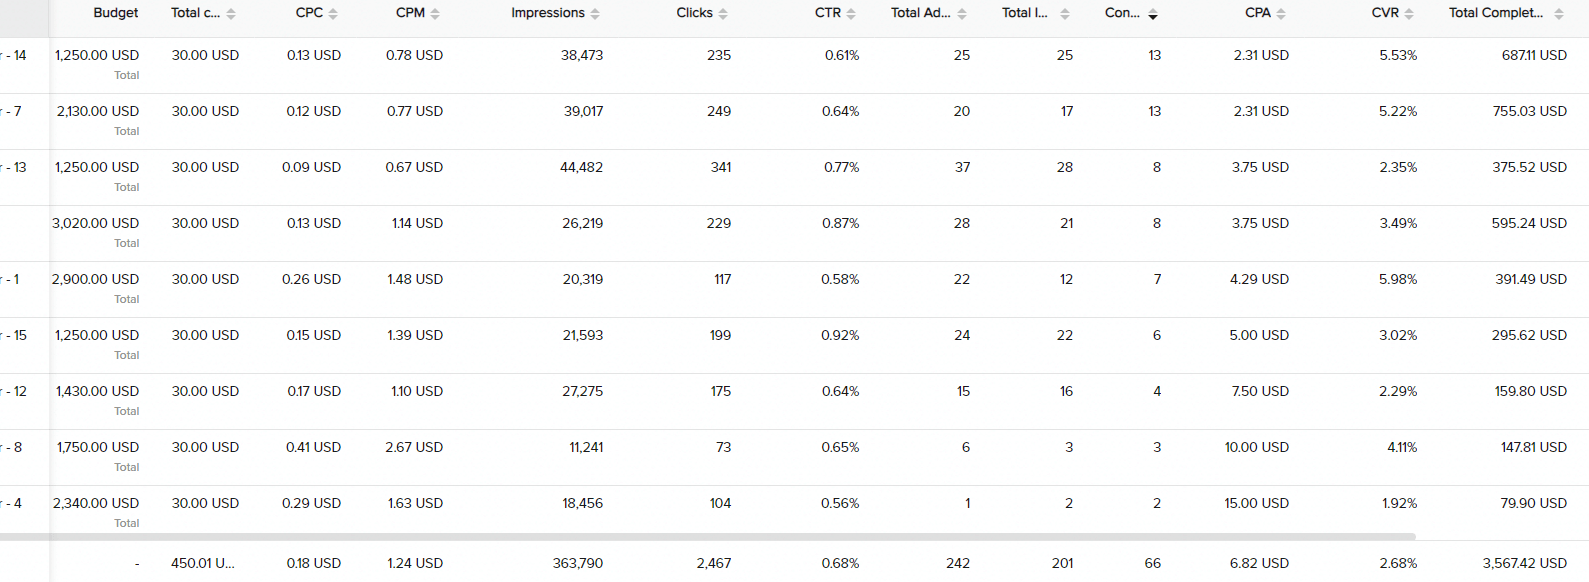This screenshot has height=582, width=1589.
Task: Sort by the Impressions column arrow icon
Action: [595, 14]
